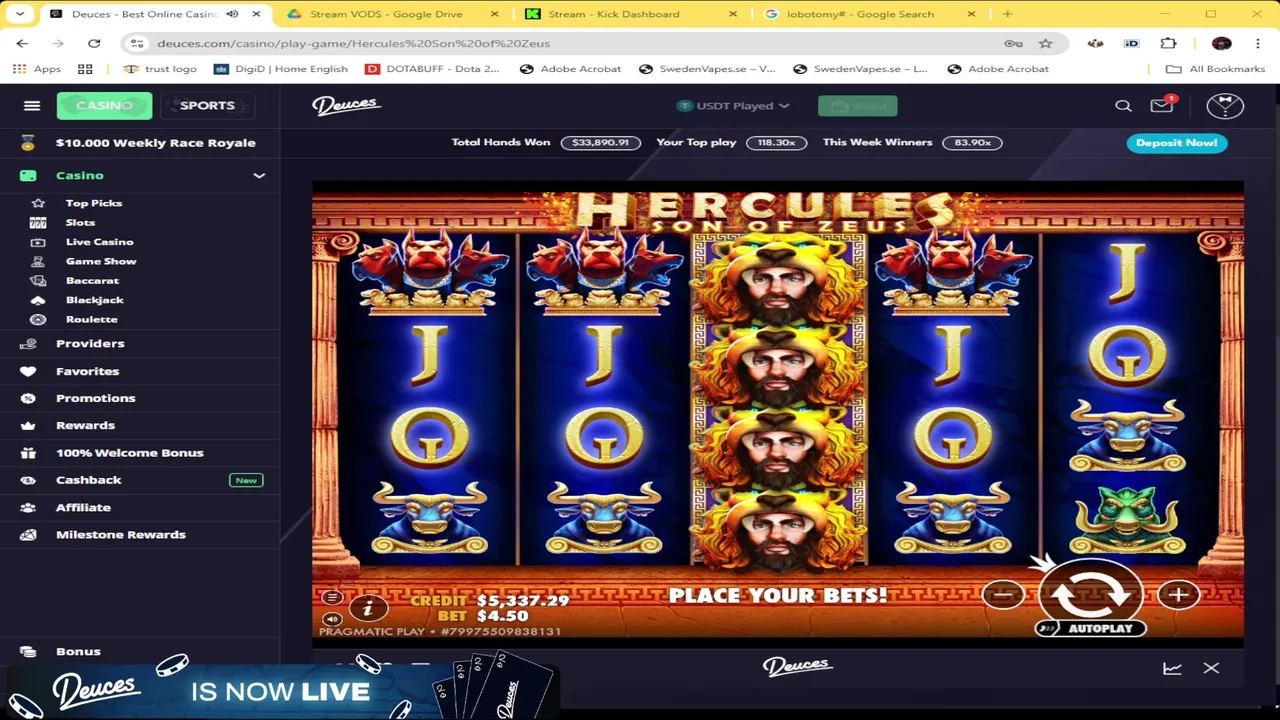Open the Apps bookmark shortcut
Screen dimensions: 1280x720
[38, 69]
